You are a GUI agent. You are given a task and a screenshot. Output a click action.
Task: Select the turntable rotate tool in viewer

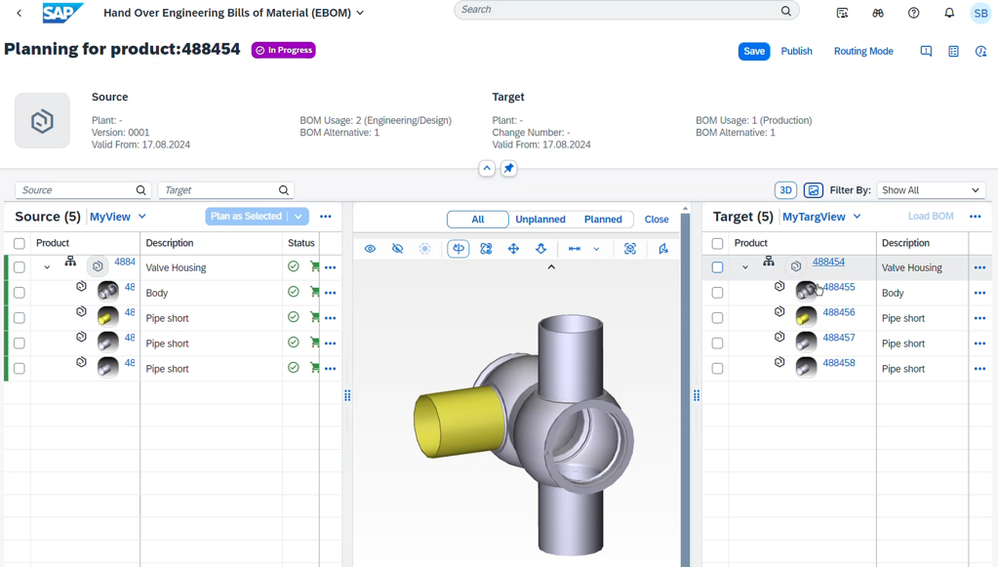458,249
